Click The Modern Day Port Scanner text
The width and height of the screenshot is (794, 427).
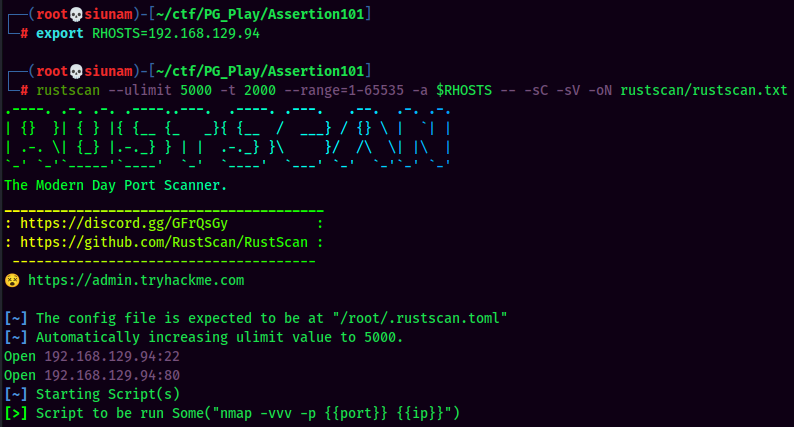pyautogui.click(x=115, y=185)
